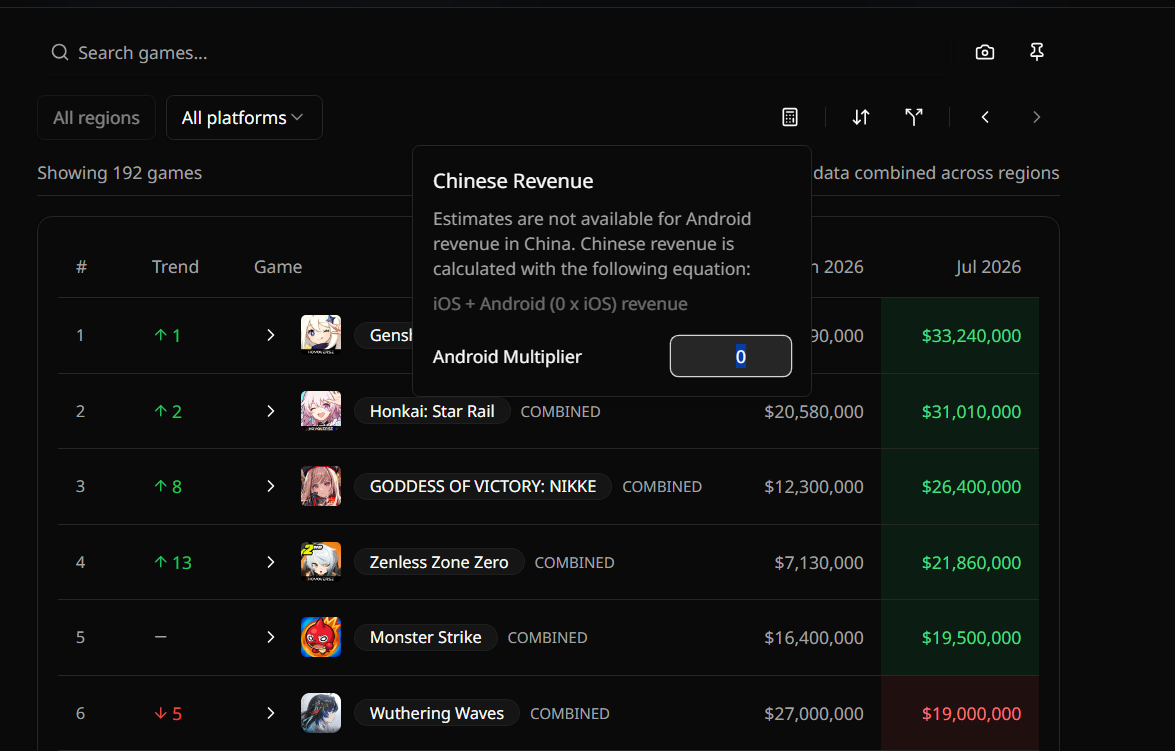Click COMBINED label beside Monster Strike
Image resolution: width=1175 pixels, height=751 pixels.
(x=547, y=637)
